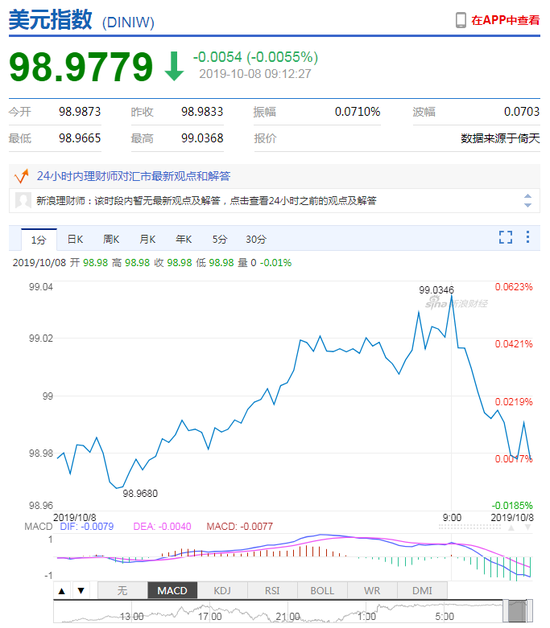Click the time range slider handle
550x628 pixels.
518,612
